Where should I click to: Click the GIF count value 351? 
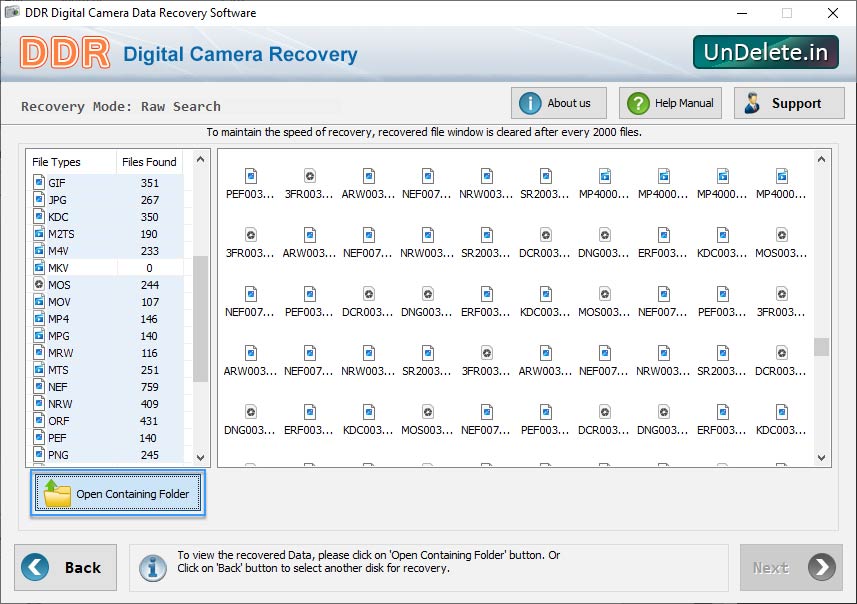[x=149, y=183]
